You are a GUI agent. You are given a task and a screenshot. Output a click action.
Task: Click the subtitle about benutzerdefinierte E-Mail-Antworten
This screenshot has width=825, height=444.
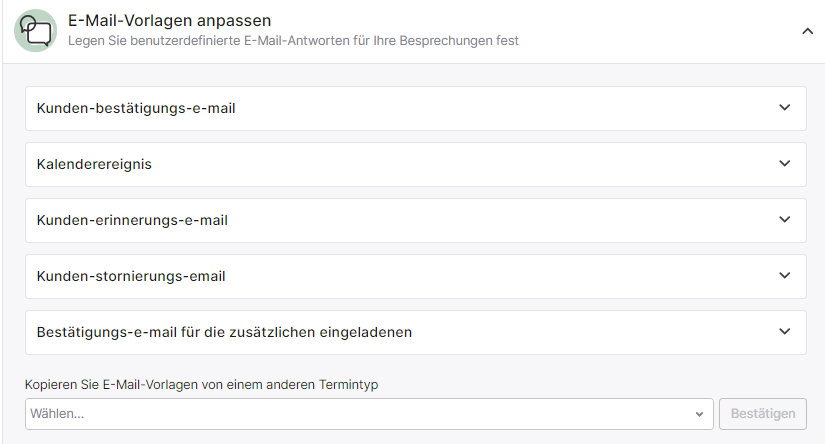click(293, 41)
